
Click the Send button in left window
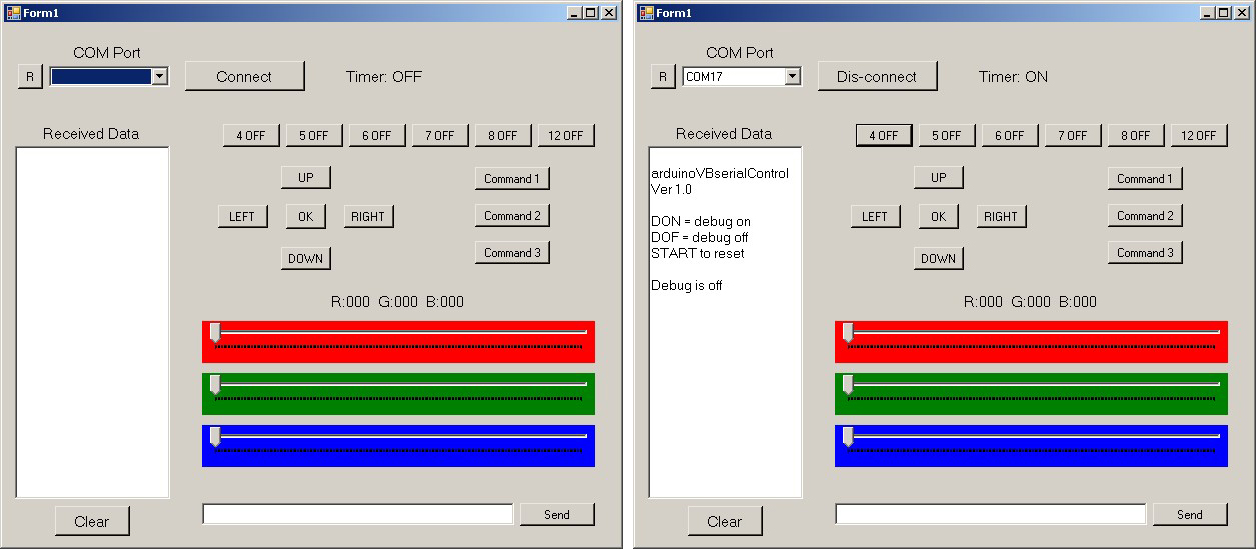557,514
